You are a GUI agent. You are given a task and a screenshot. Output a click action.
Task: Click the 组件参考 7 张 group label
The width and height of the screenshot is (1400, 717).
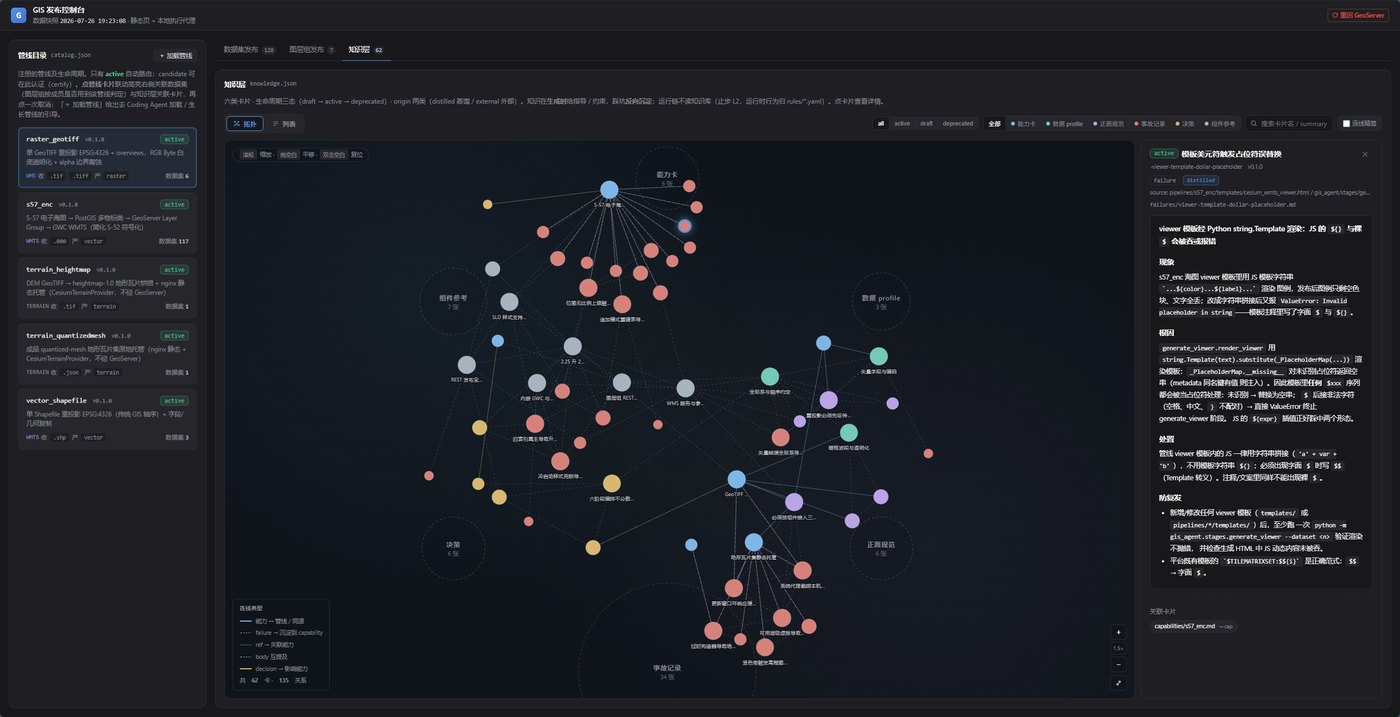453,301
